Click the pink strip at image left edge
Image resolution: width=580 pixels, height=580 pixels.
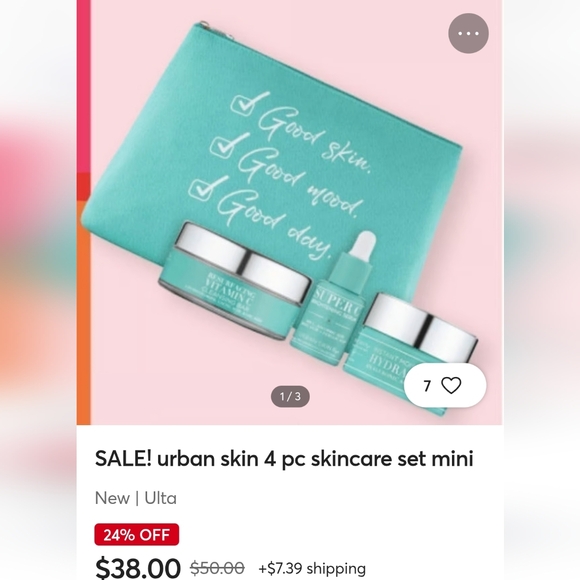tap(84, 86)
